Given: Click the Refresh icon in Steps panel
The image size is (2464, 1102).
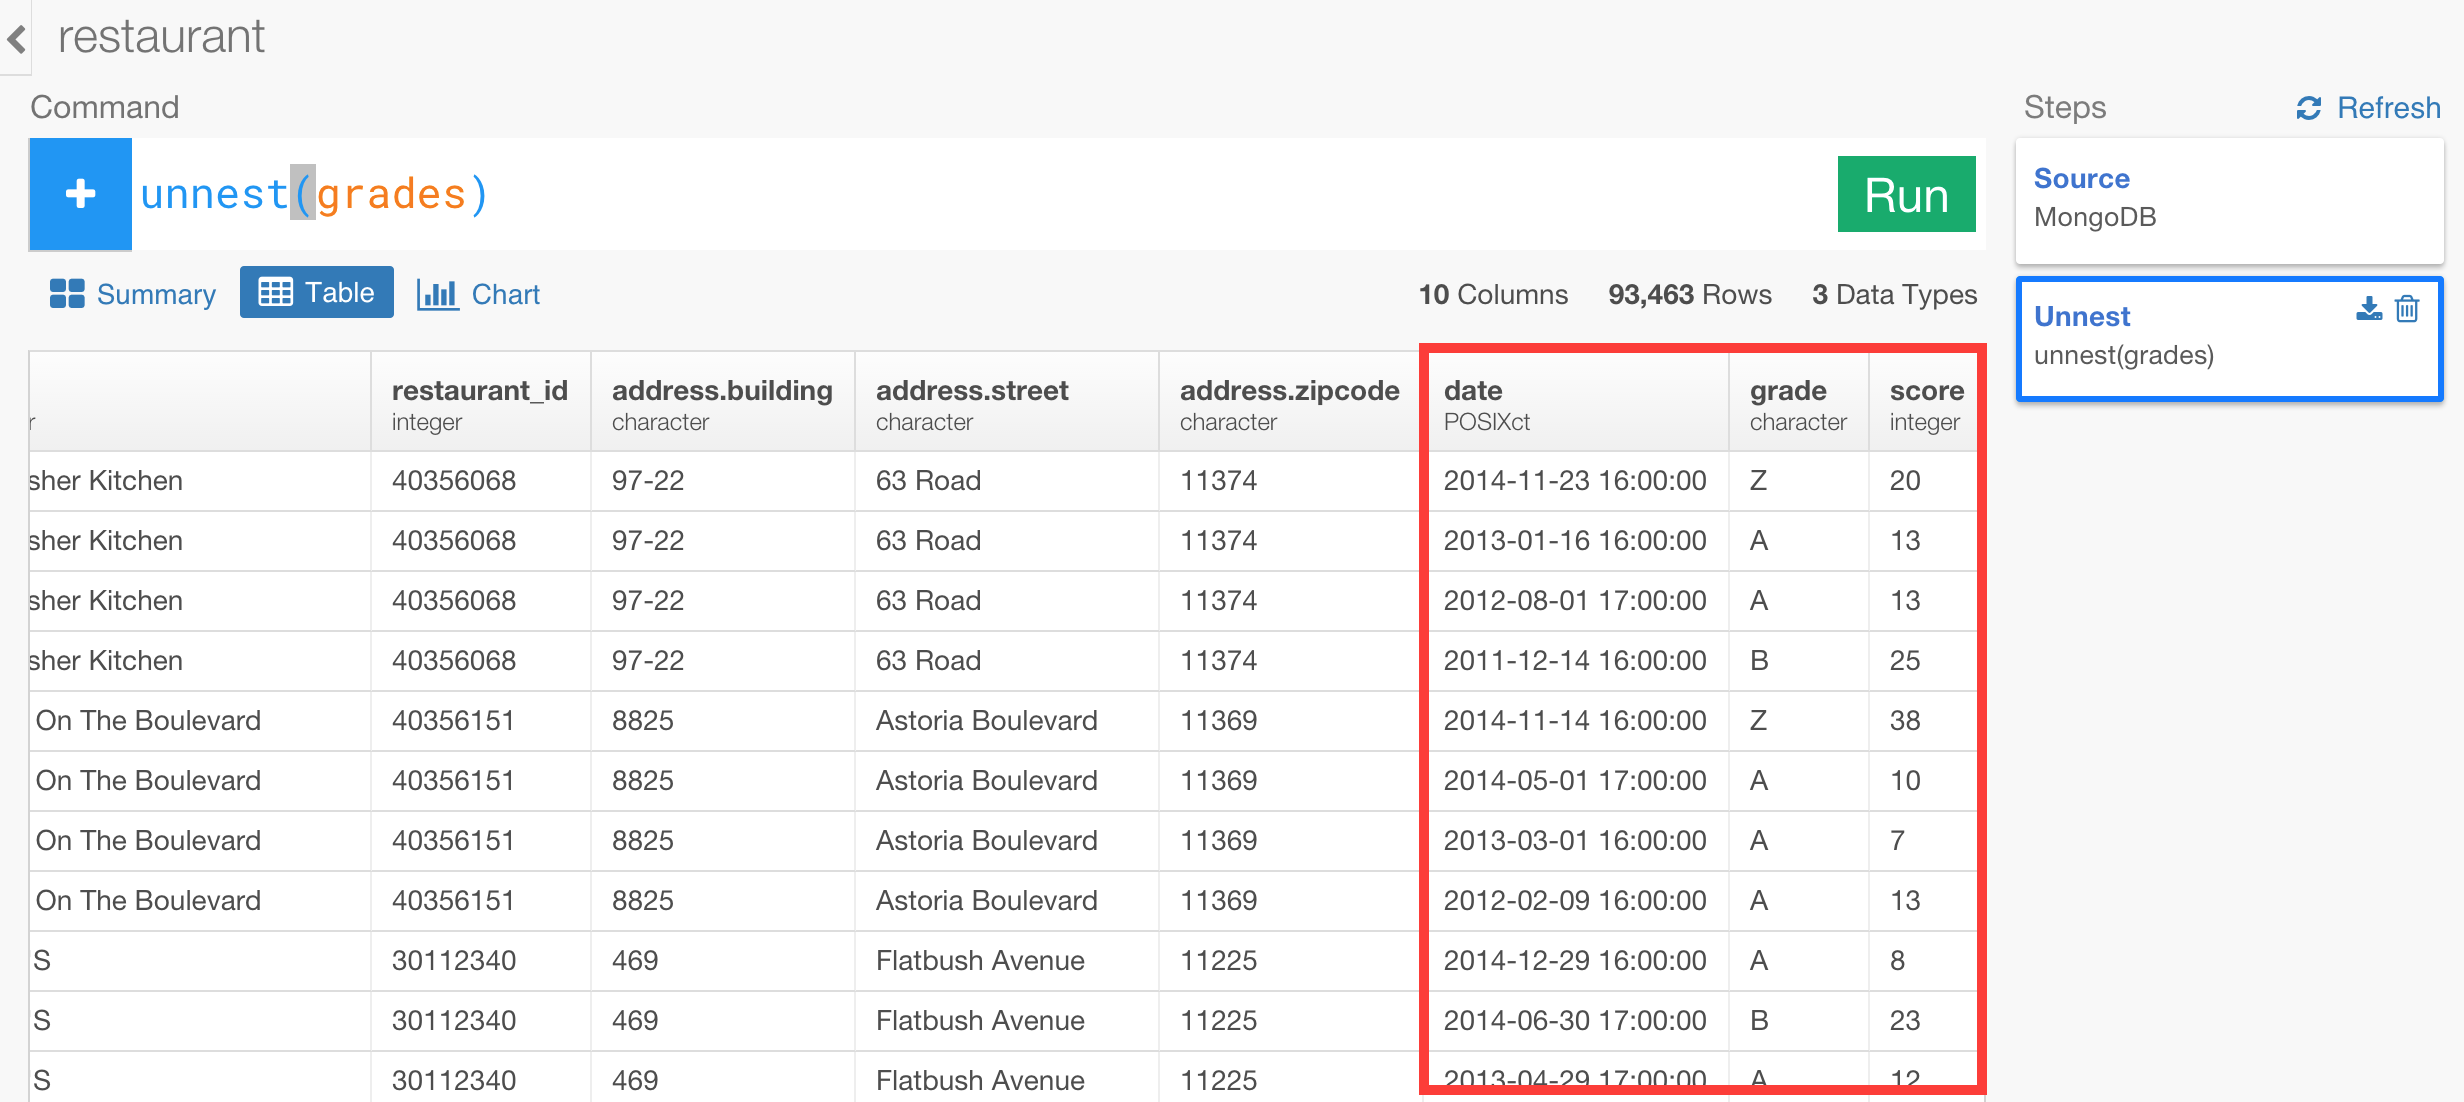Looking at the screenshot, I should pos(2309,108).
